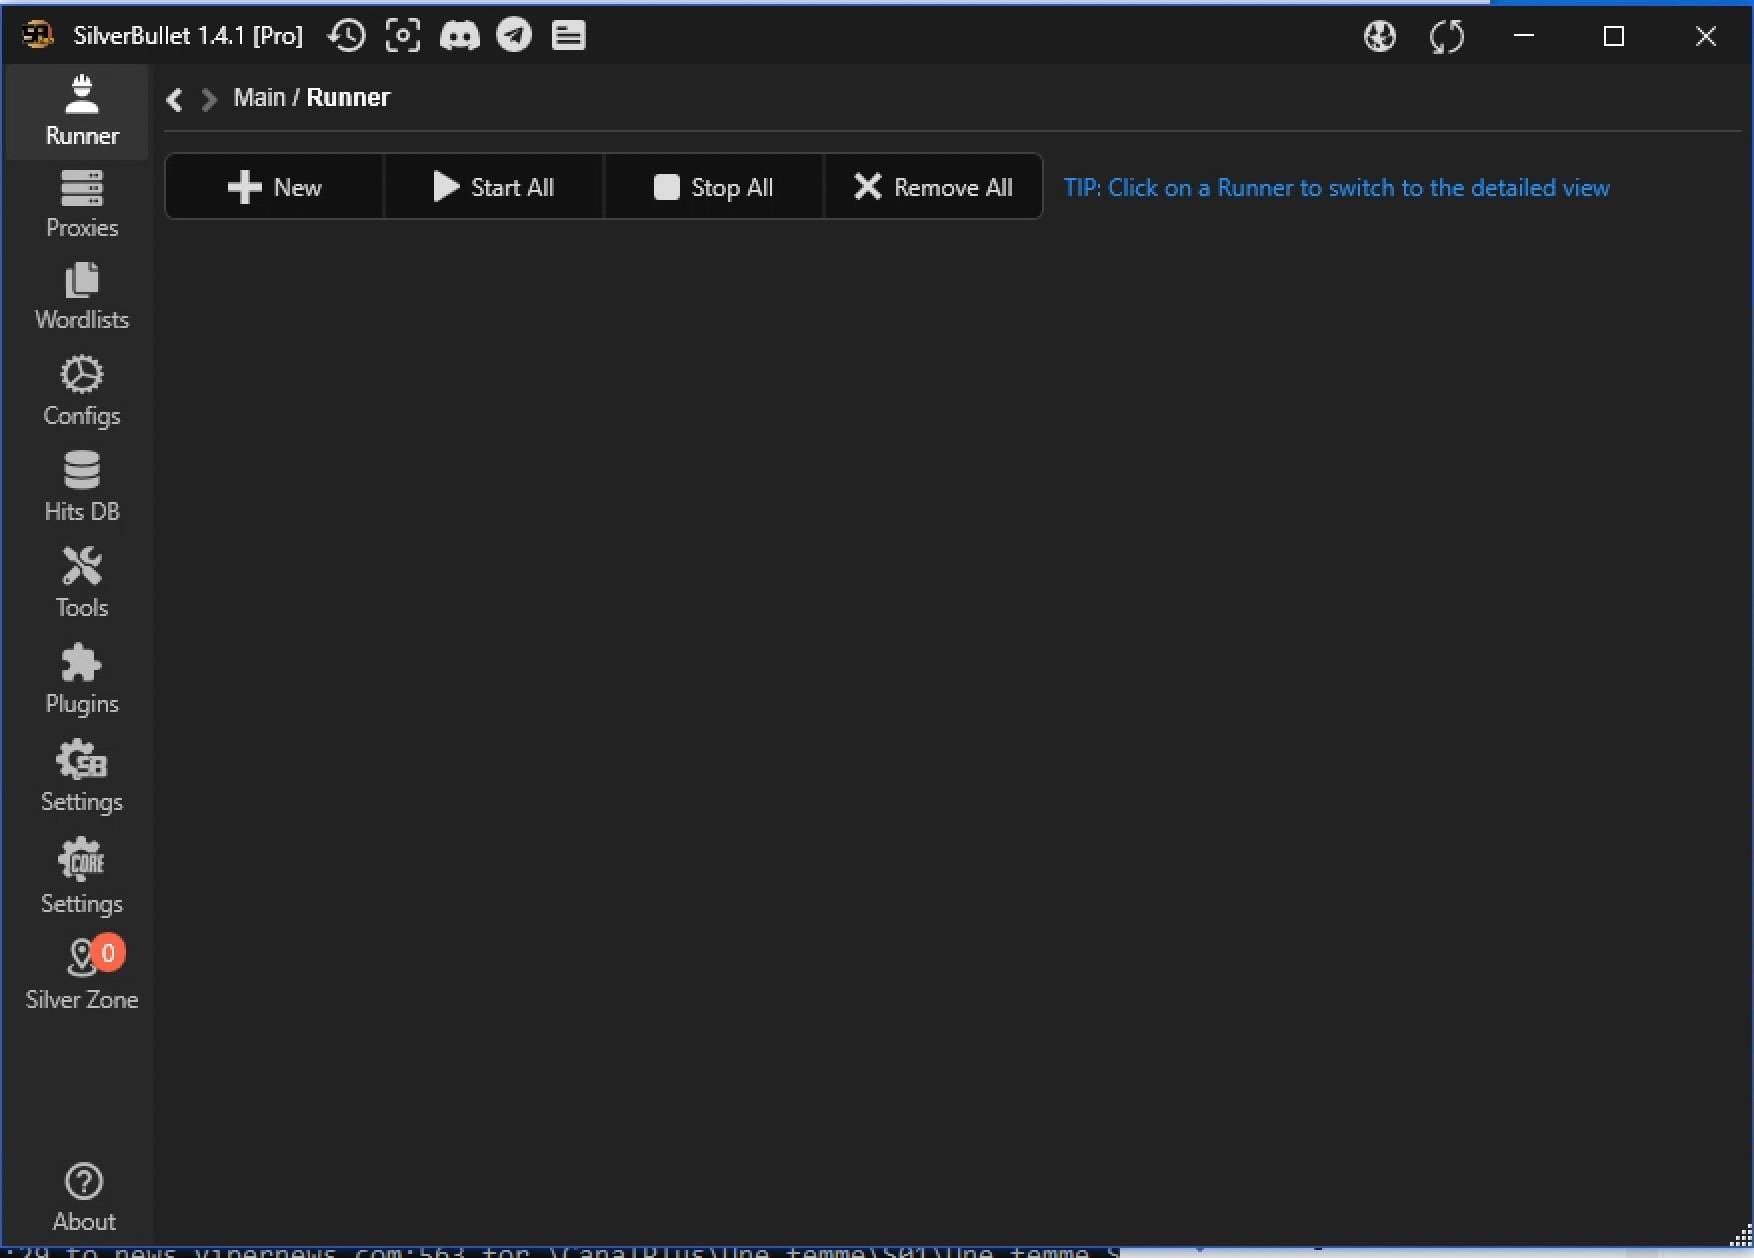Open the Runner section in the sidebar

[82, 111]
